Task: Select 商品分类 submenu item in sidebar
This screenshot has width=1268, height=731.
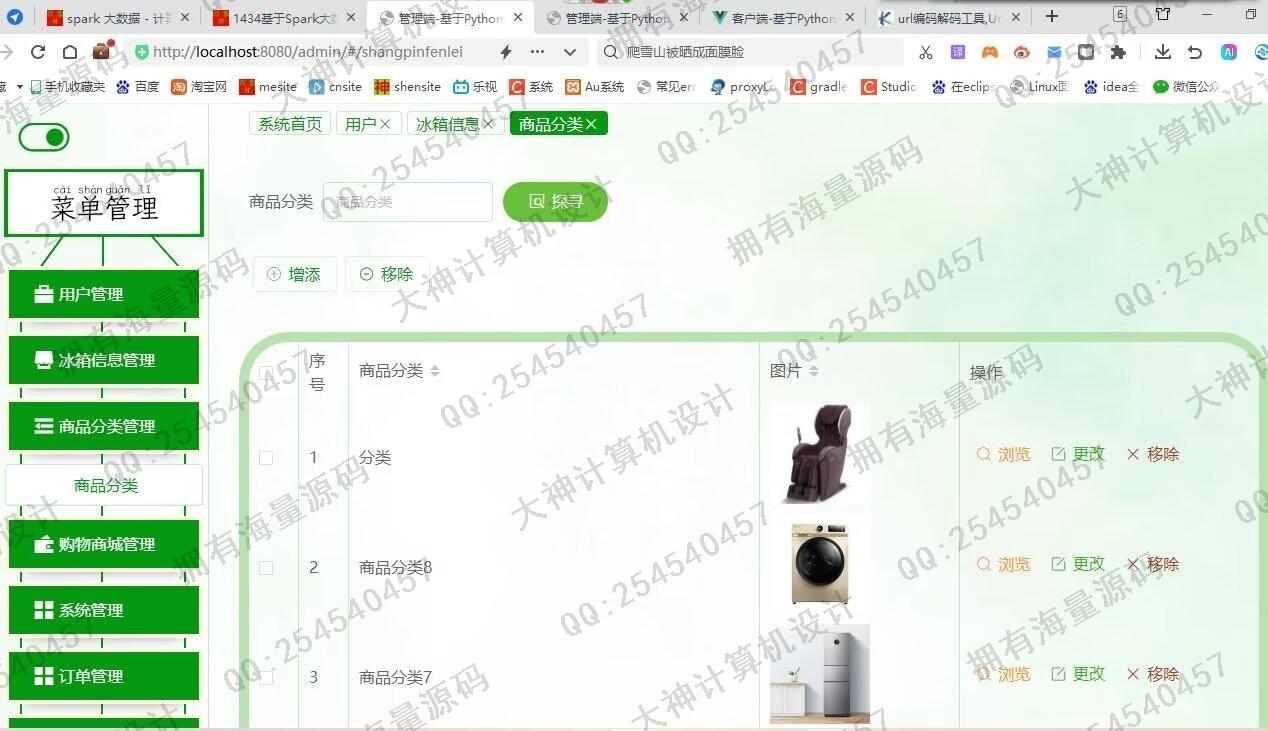Action: (104, 485)
